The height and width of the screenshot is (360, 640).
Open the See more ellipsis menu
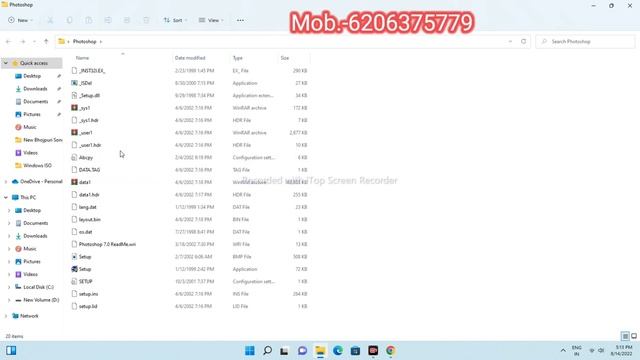[x=240, y=20]
